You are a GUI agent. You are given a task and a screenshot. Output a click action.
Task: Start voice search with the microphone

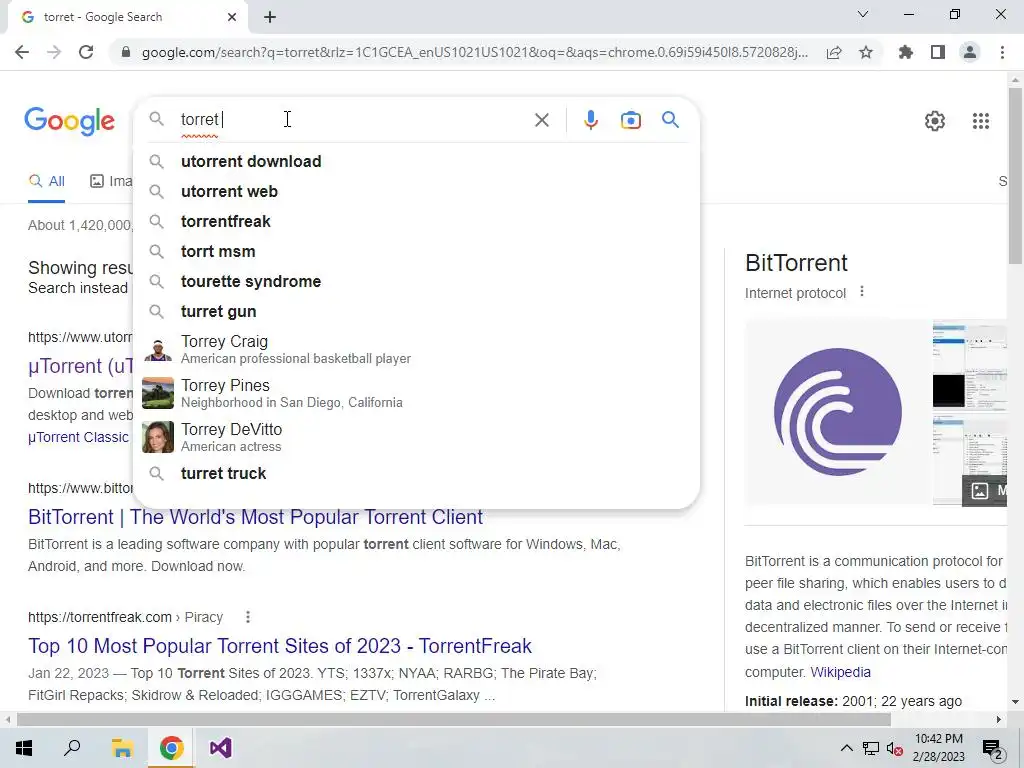[x=590, y=120]
